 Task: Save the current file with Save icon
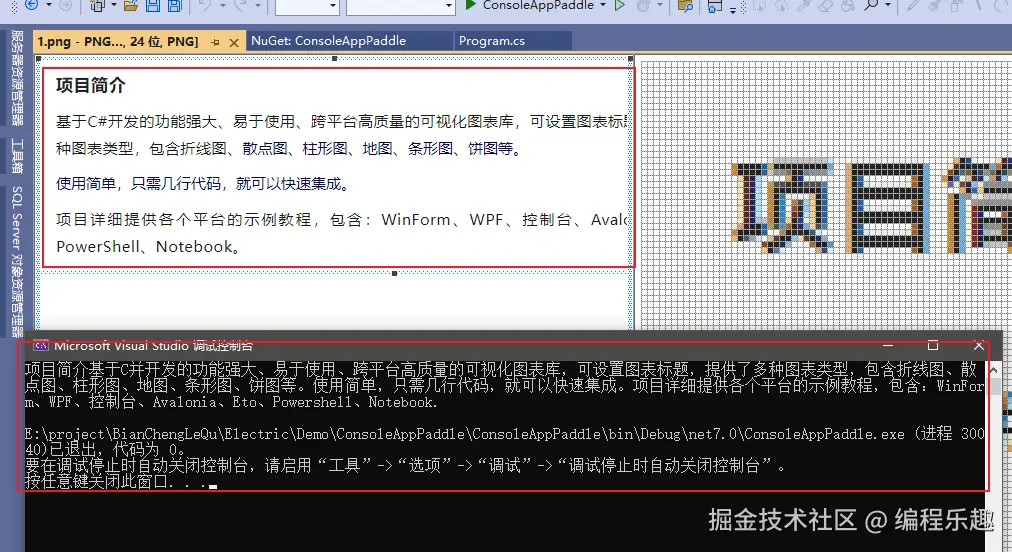pos(153,6)
